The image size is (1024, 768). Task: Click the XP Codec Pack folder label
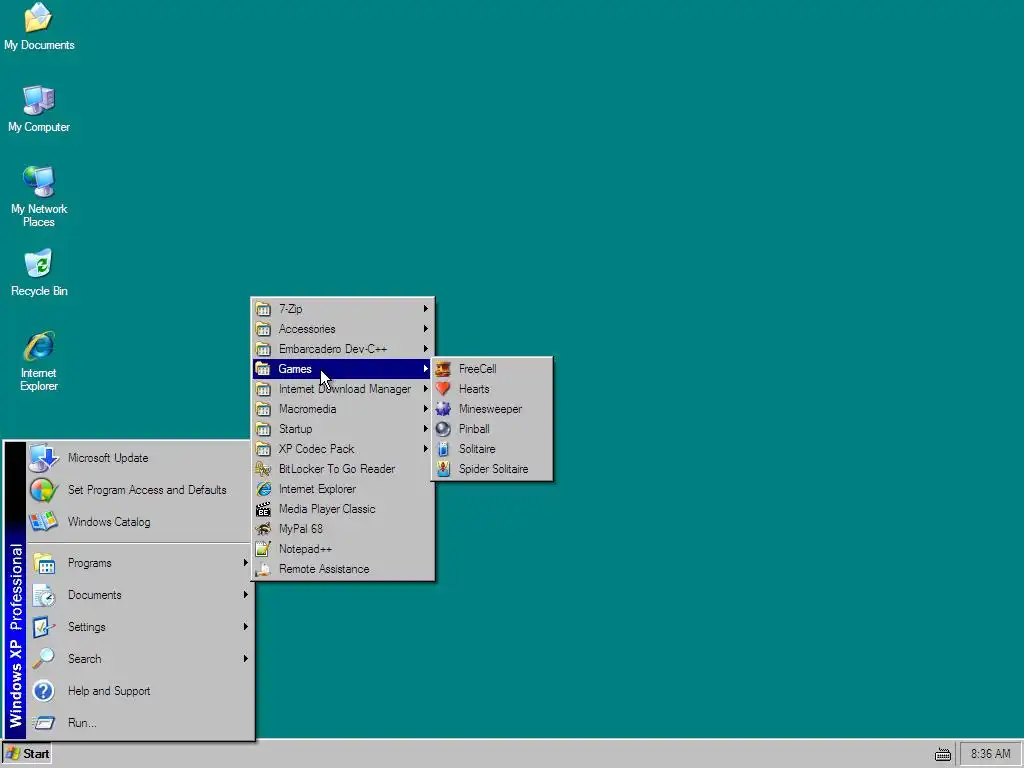pyautogui.click(x=316, y=449)
